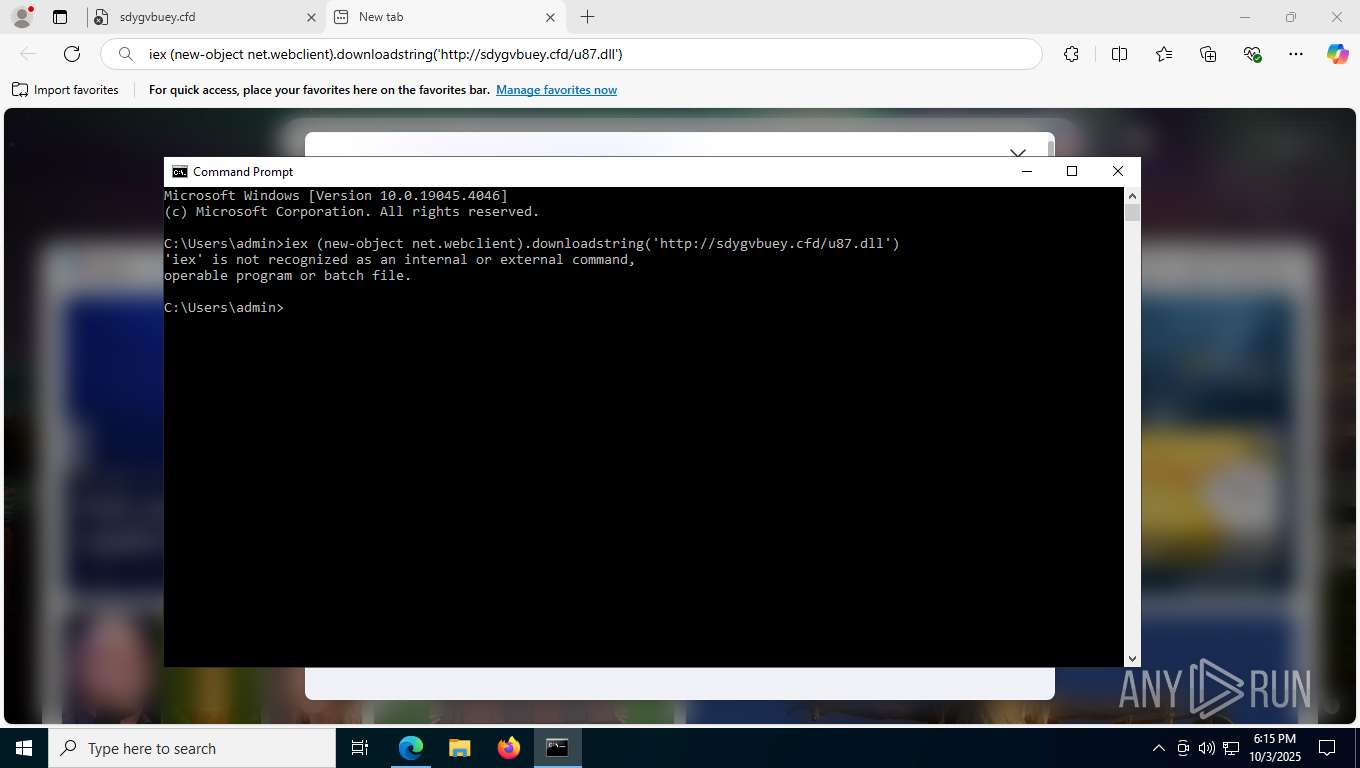Open the clock showing 6:15 PM
1360x768 pixels.
pos(1274,748)
